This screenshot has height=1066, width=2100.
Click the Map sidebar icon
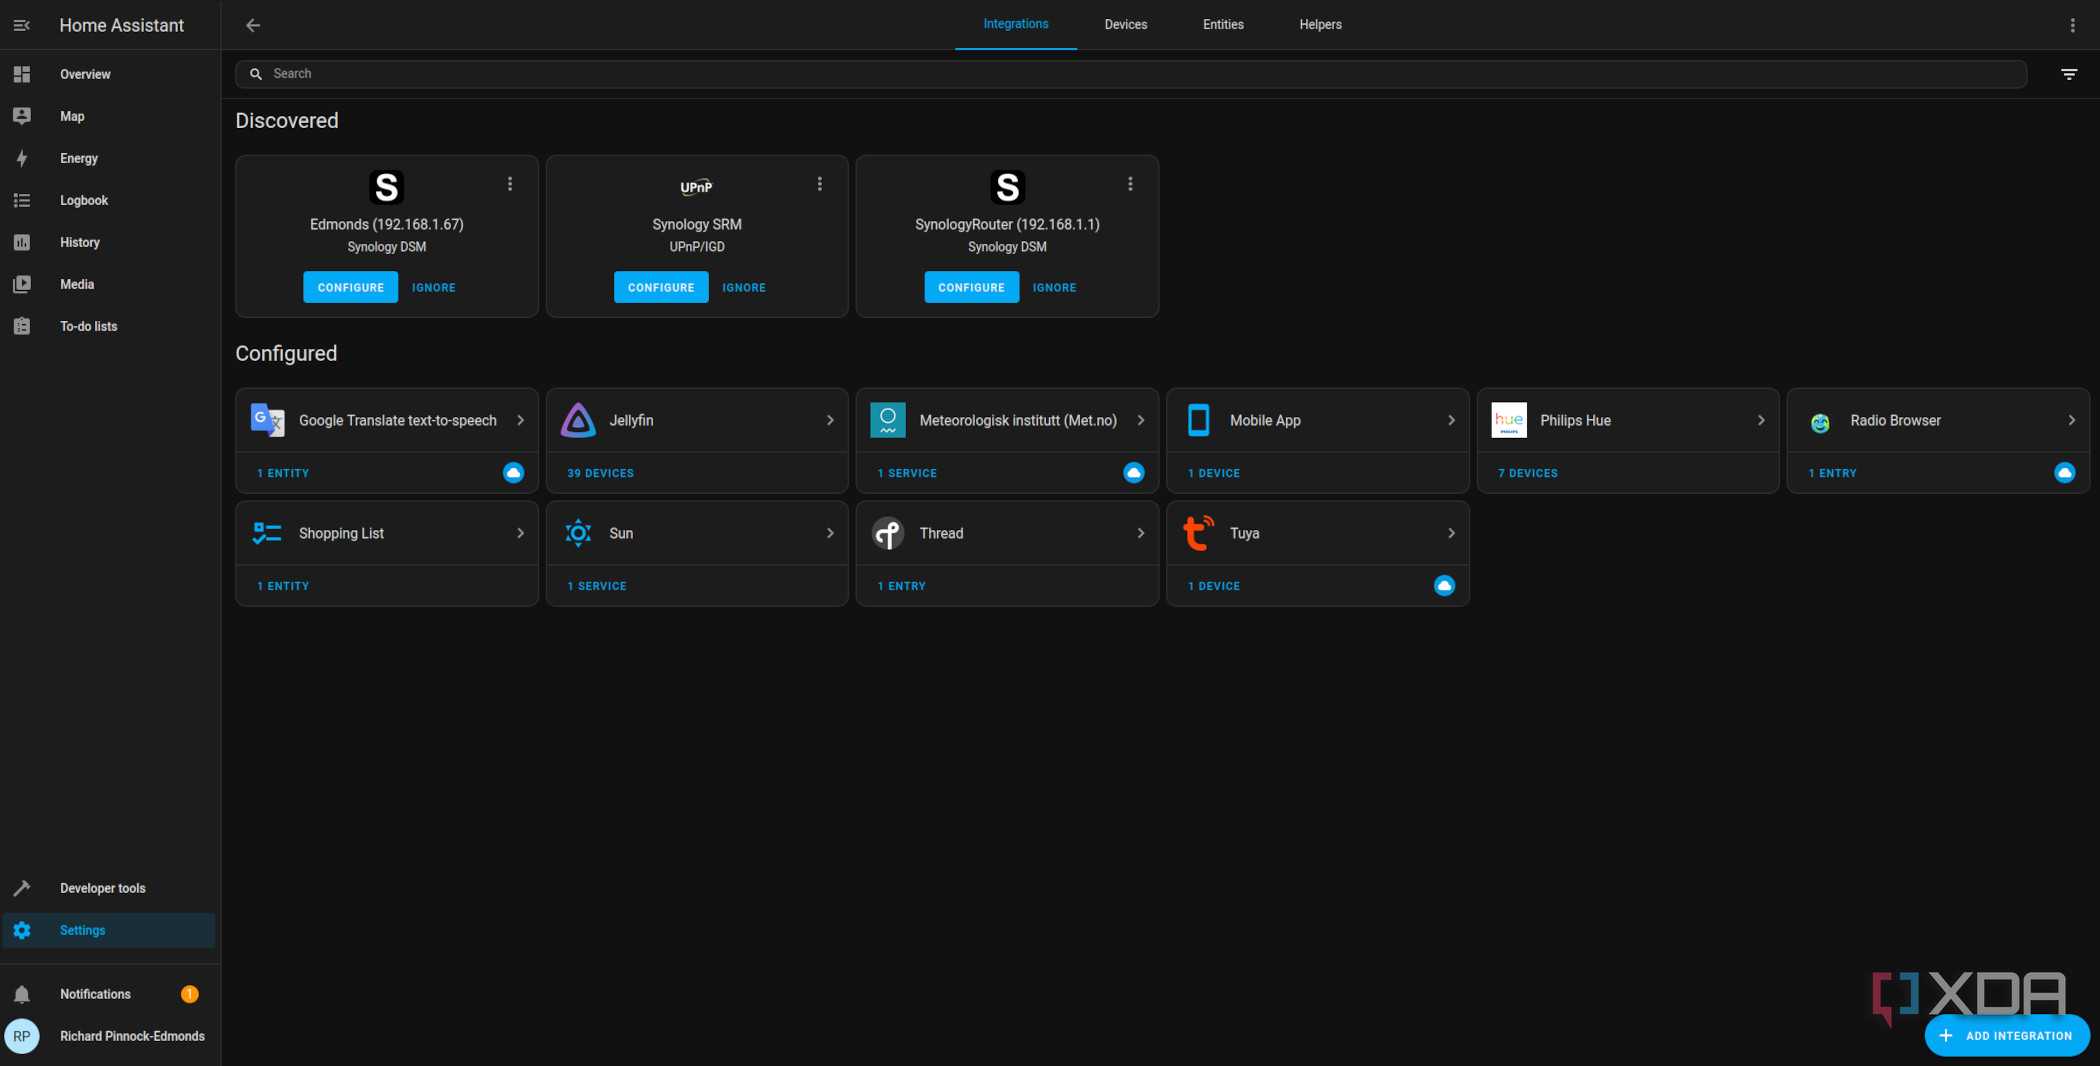(22, 116)
